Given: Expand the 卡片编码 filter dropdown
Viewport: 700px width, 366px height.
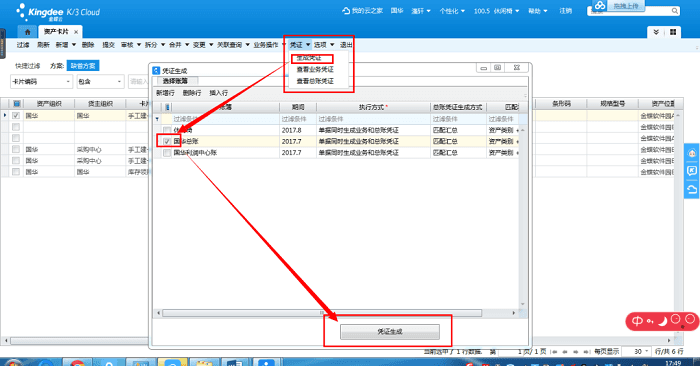Looking at the screenshot, I should [68, 82].
